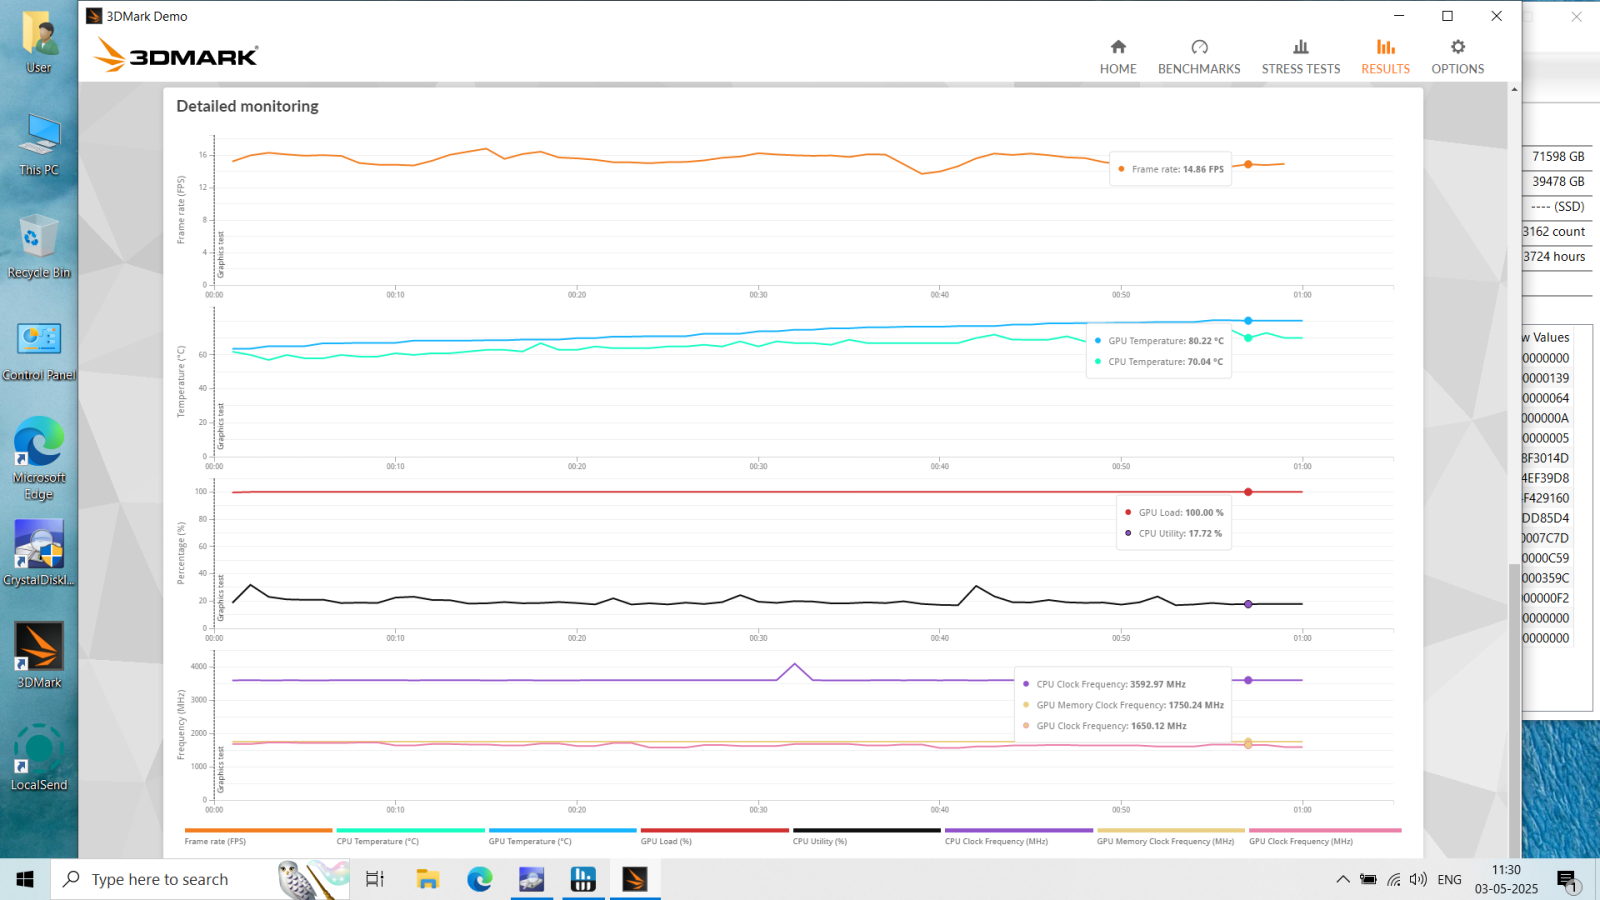Click the CPU utility data point marker

1248,604
